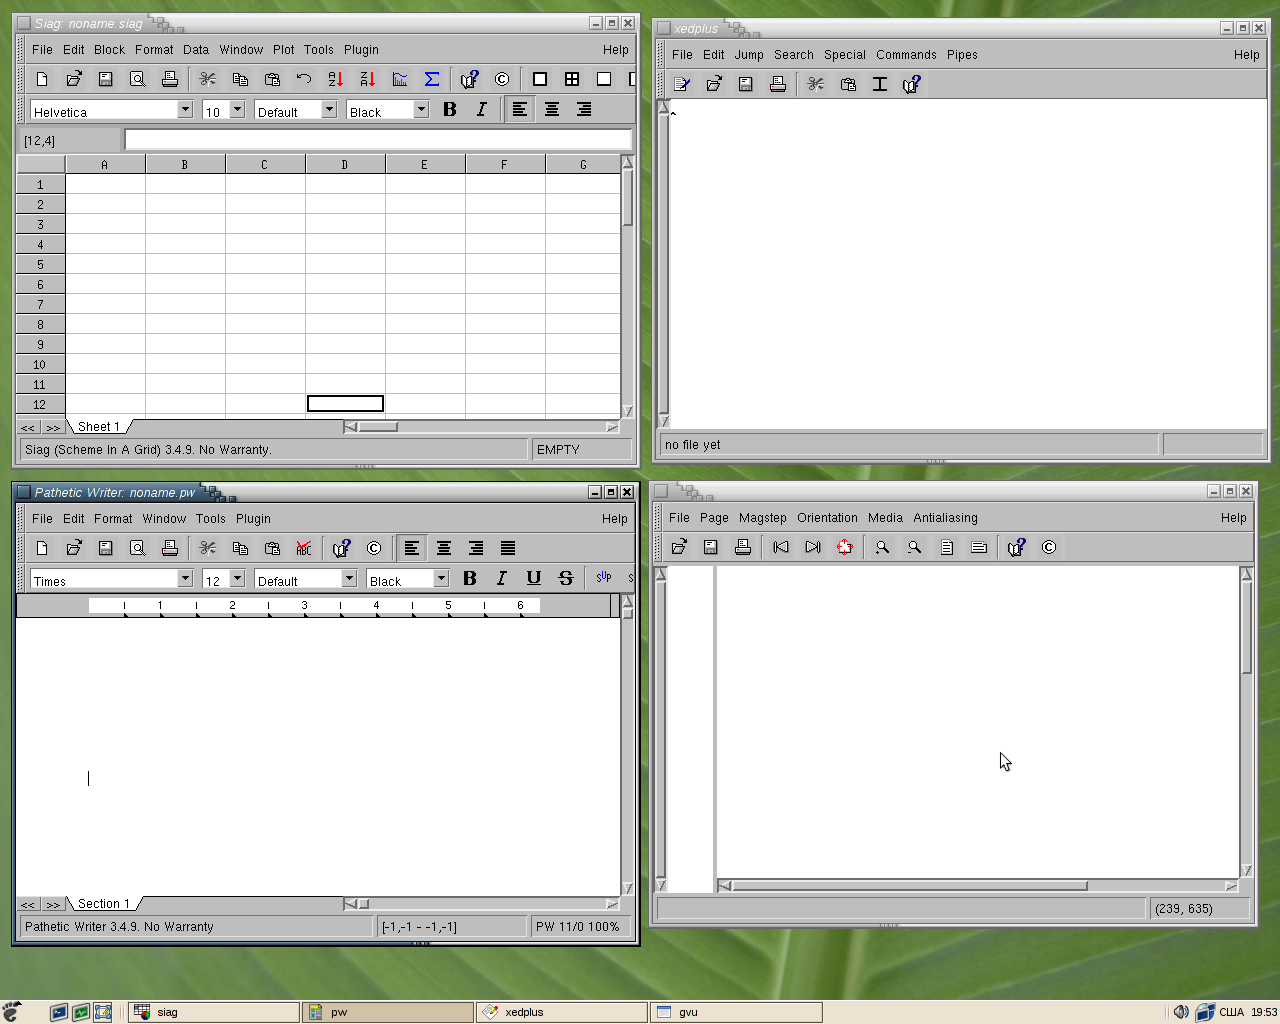Open Black color dropdown in Pathetic Writer
This screenshot has width=1280, height=1024.
pos(441,579)
